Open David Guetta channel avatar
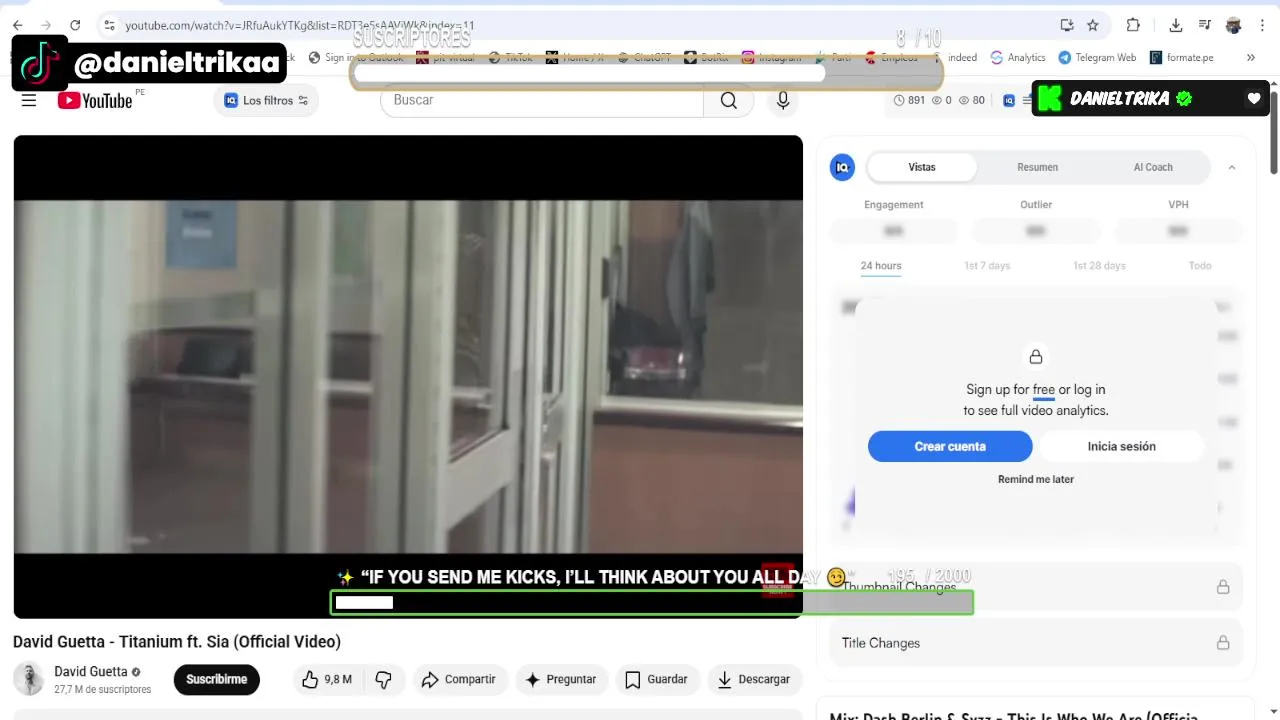1280x720 pixels. point(29,679)
